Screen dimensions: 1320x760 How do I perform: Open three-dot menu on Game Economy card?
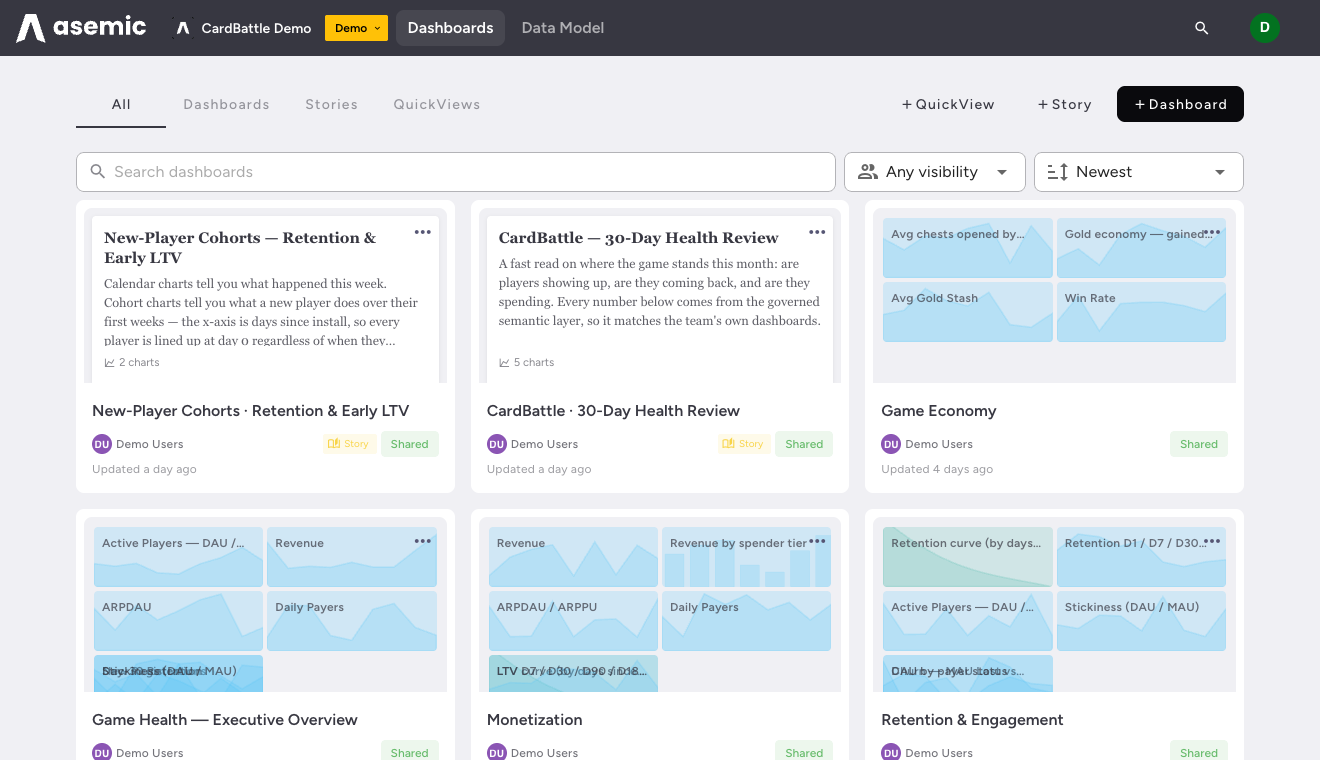[x=1212, y=232]
